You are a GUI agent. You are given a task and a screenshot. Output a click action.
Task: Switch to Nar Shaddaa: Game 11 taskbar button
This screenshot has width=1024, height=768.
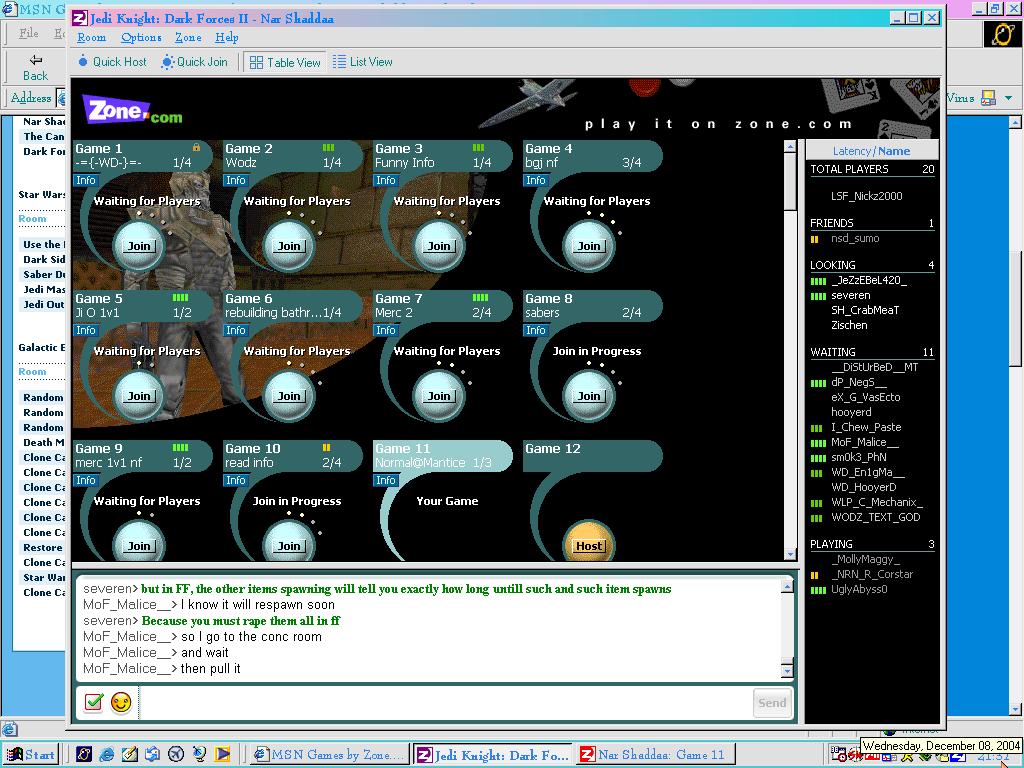(x=656, y=754)
